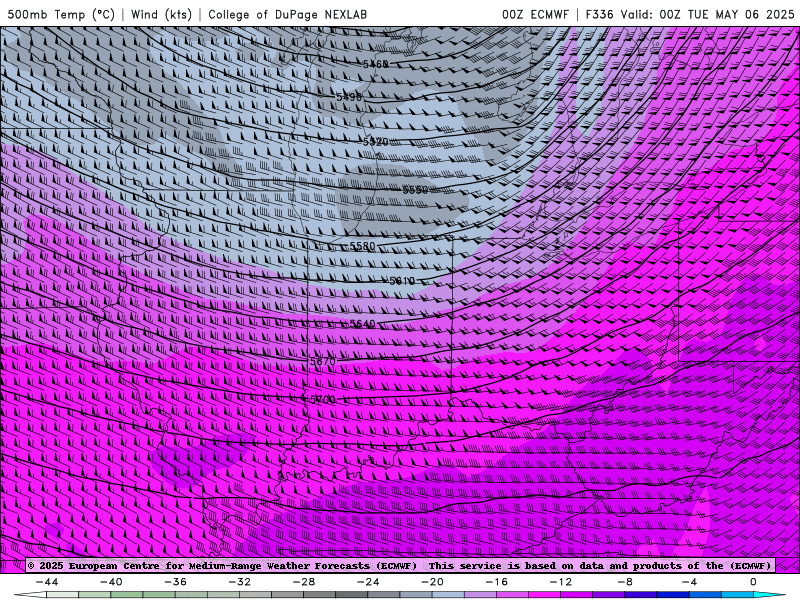Viewport: 800px width, 600px height.
Task: Click the 5610 height contour label
Action: click(x=403, y=281)
